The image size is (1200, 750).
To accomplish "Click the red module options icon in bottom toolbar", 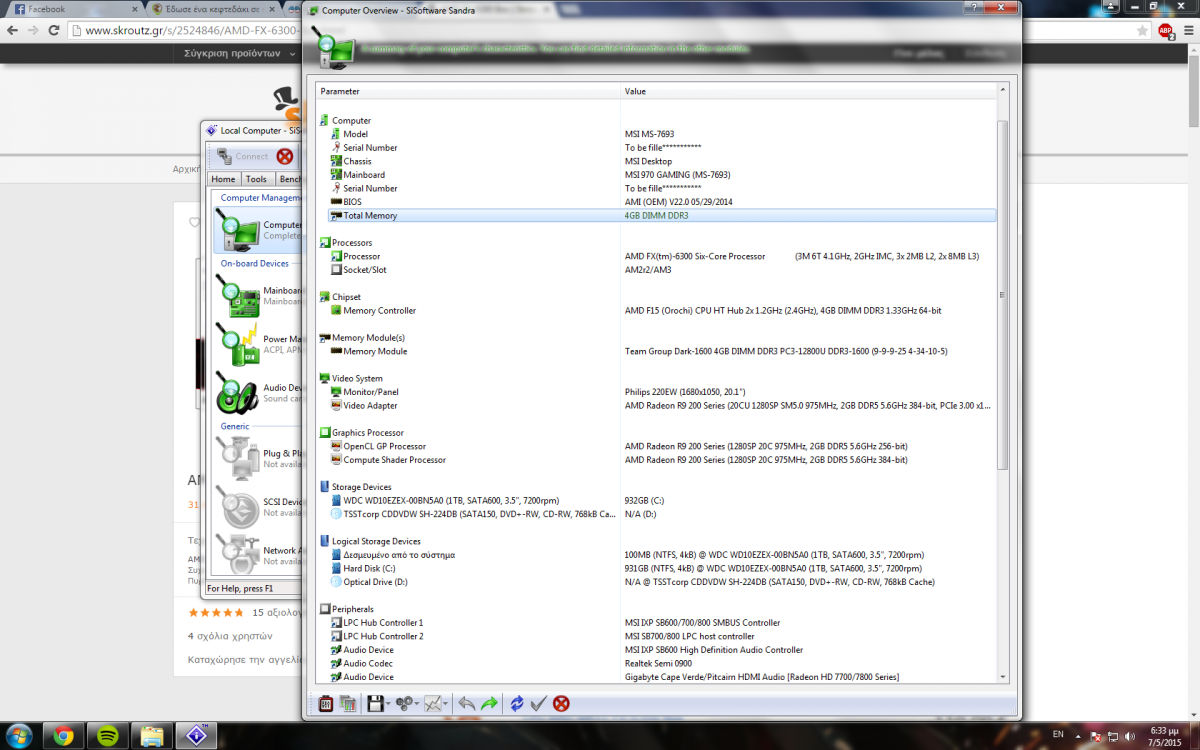I will click(325, 704).
